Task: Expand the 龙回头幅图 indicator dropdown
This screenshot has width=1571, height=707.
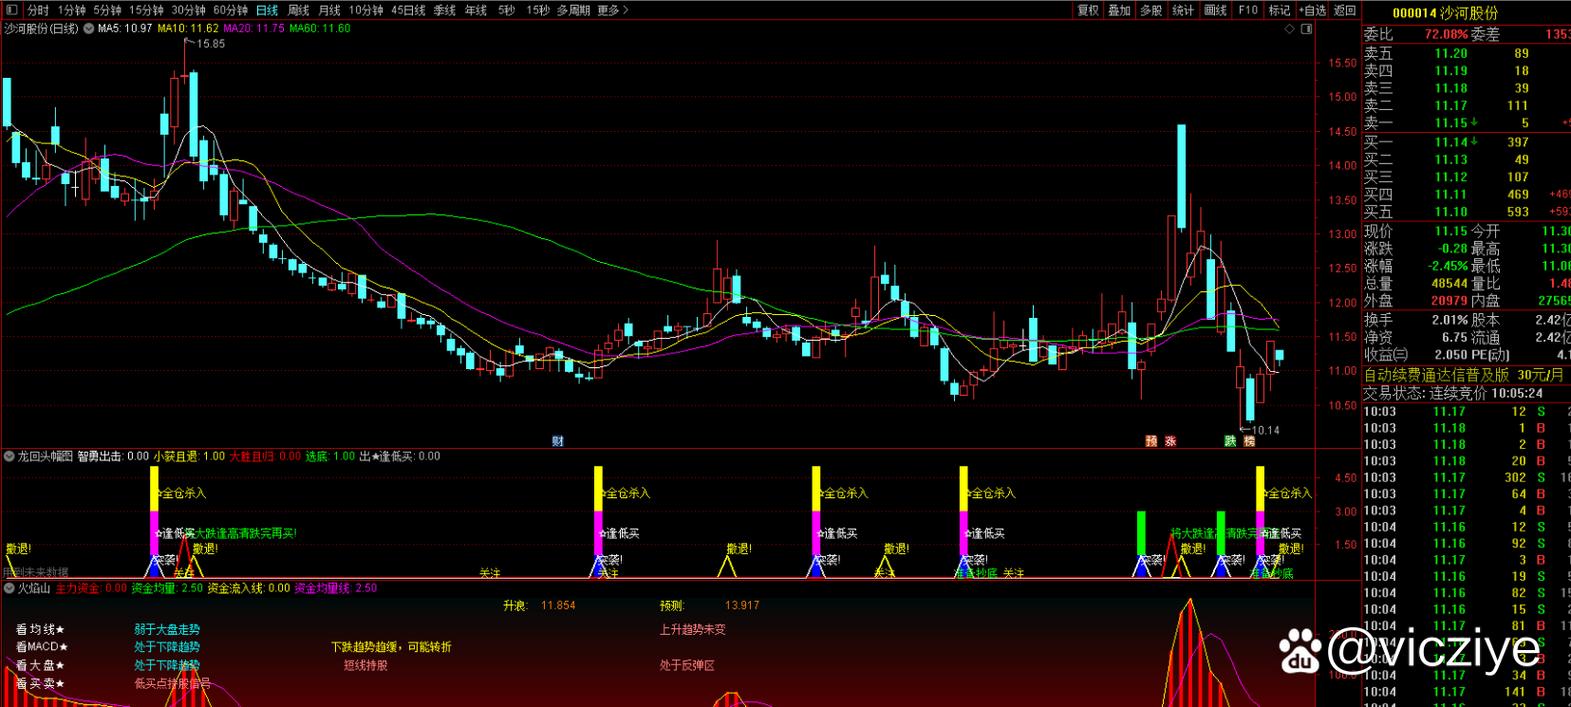Action: (9, 456)
